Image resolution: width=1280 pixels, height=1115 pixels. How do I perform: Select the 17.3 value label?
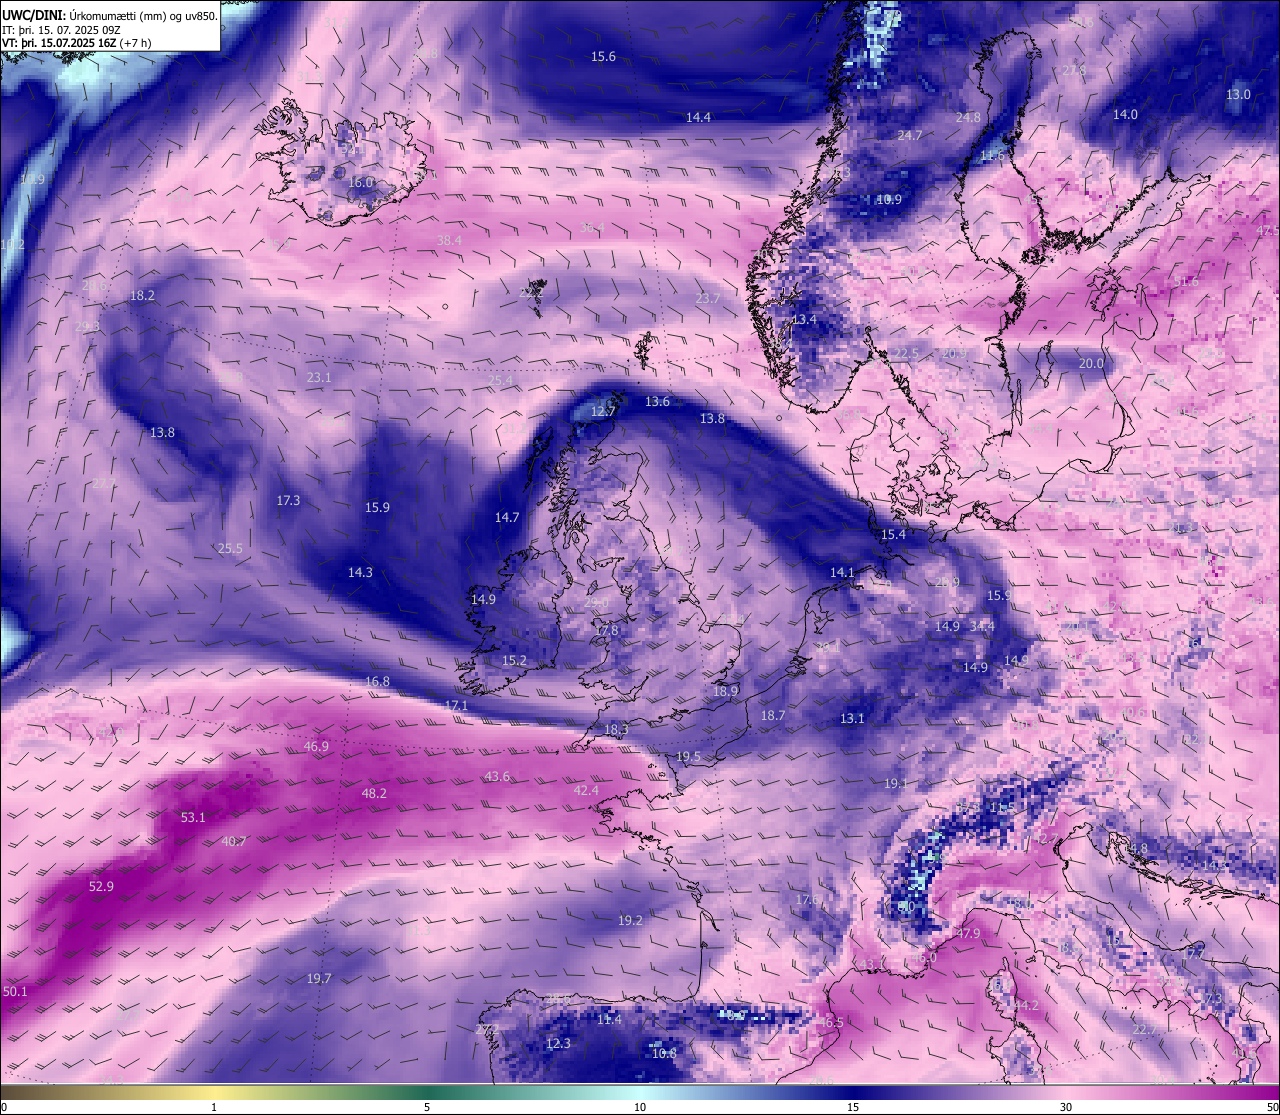click(288, 500)
